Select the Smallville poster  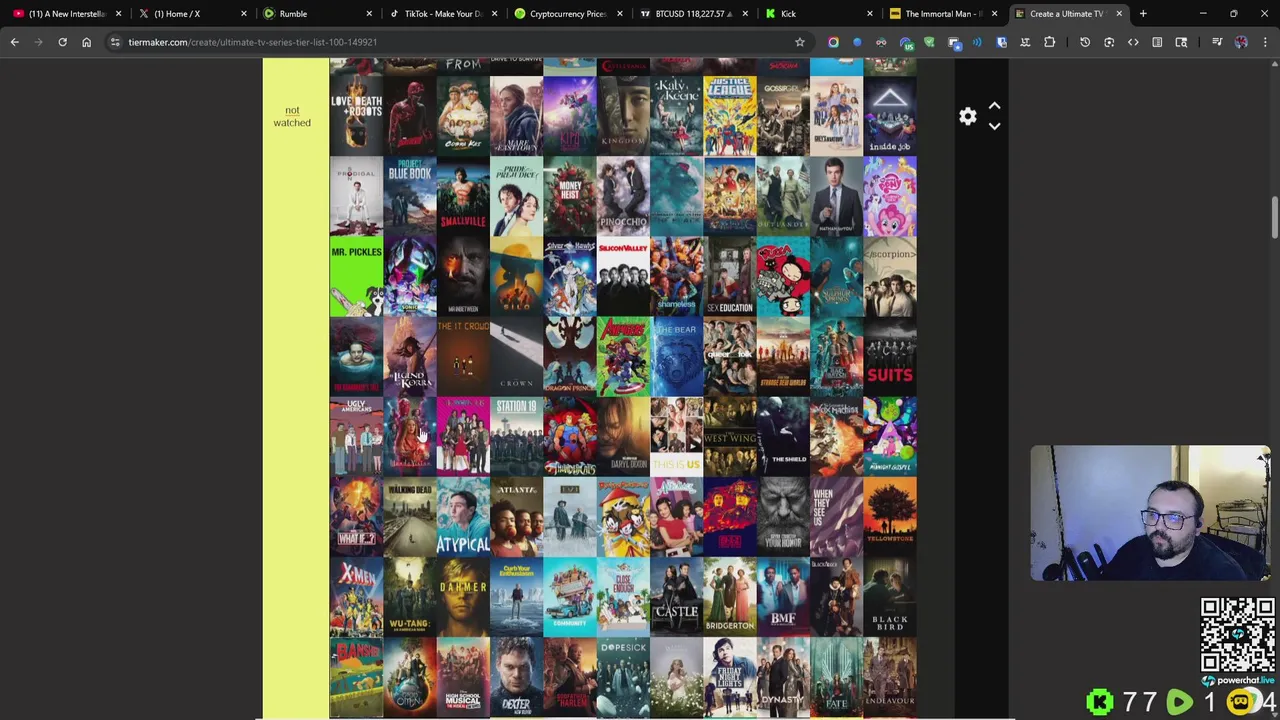(x=463, y=196)
